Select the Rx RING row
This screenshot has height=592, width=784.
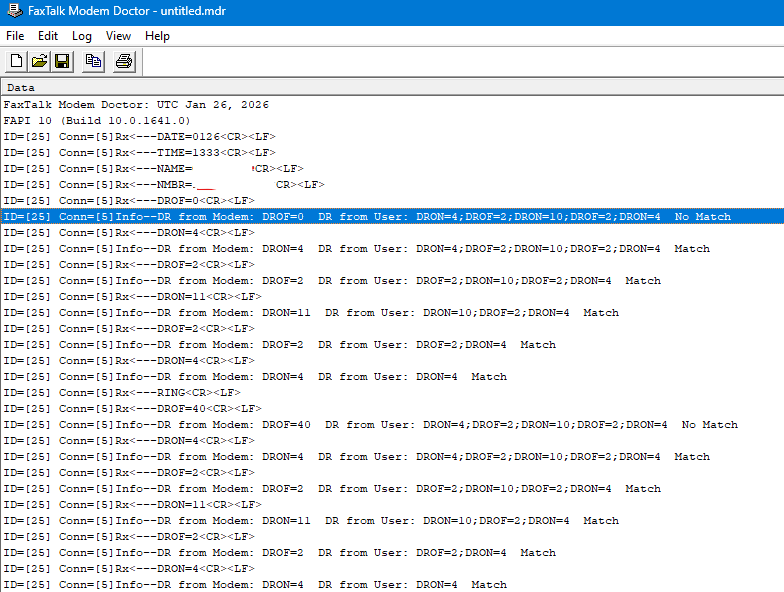392,392
